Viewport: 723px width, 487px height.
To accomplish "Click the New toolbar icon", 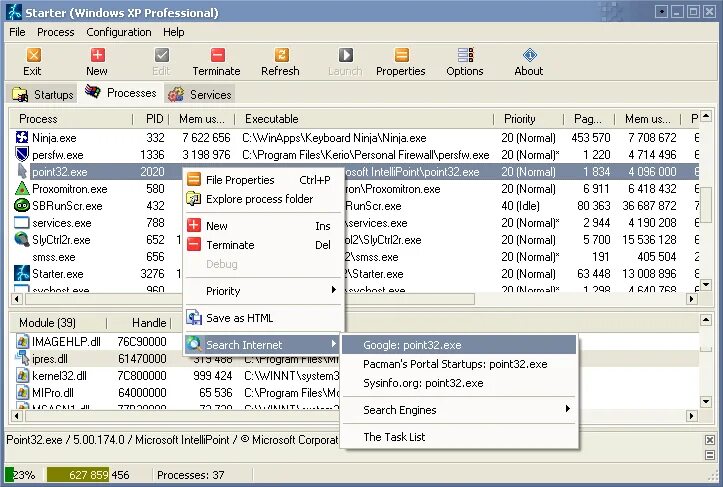I will (97, 55).
